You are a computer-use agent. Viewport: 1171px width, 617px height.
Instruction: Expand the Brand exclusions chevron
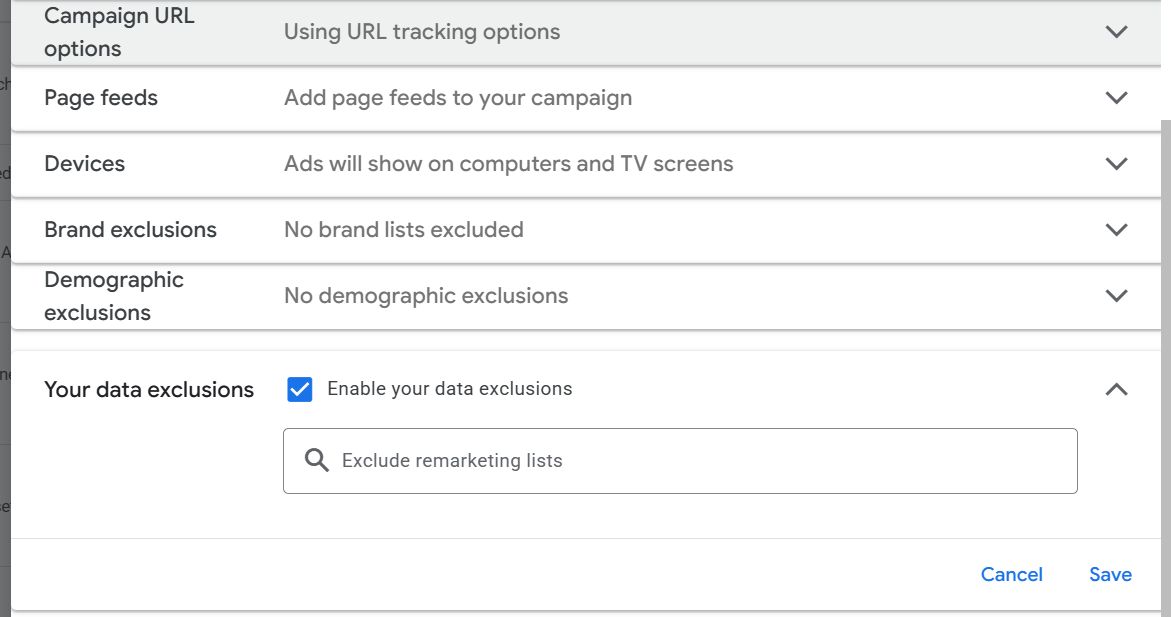pyautogui.click(x=1116, y=229)
